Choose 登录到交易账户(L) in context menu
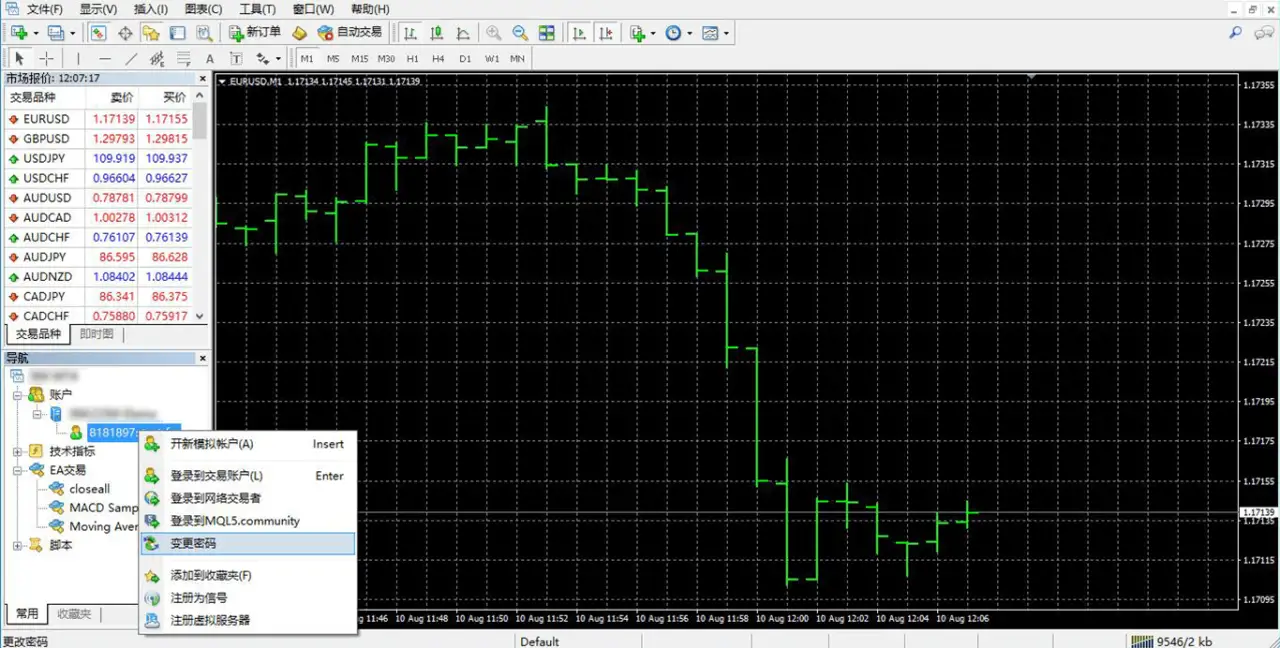 coord(248,476)
